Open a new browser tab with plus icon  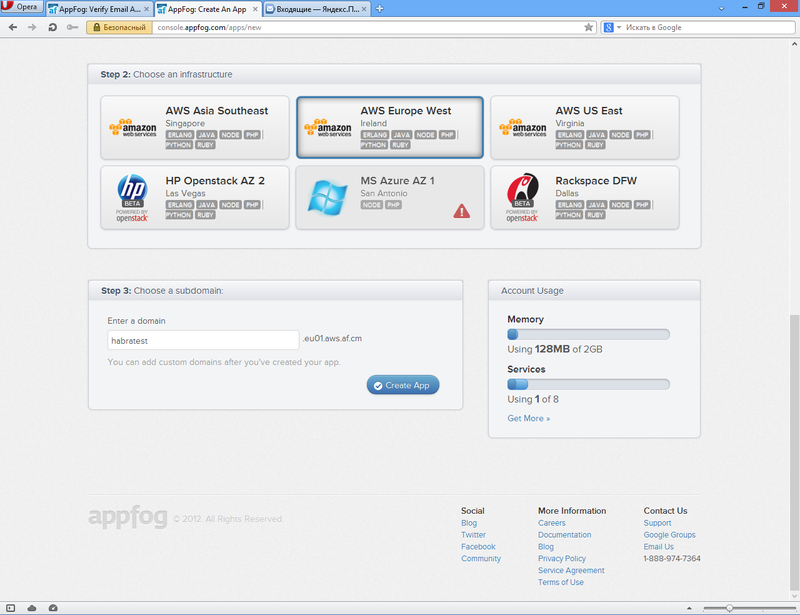[x=380, y=9]
